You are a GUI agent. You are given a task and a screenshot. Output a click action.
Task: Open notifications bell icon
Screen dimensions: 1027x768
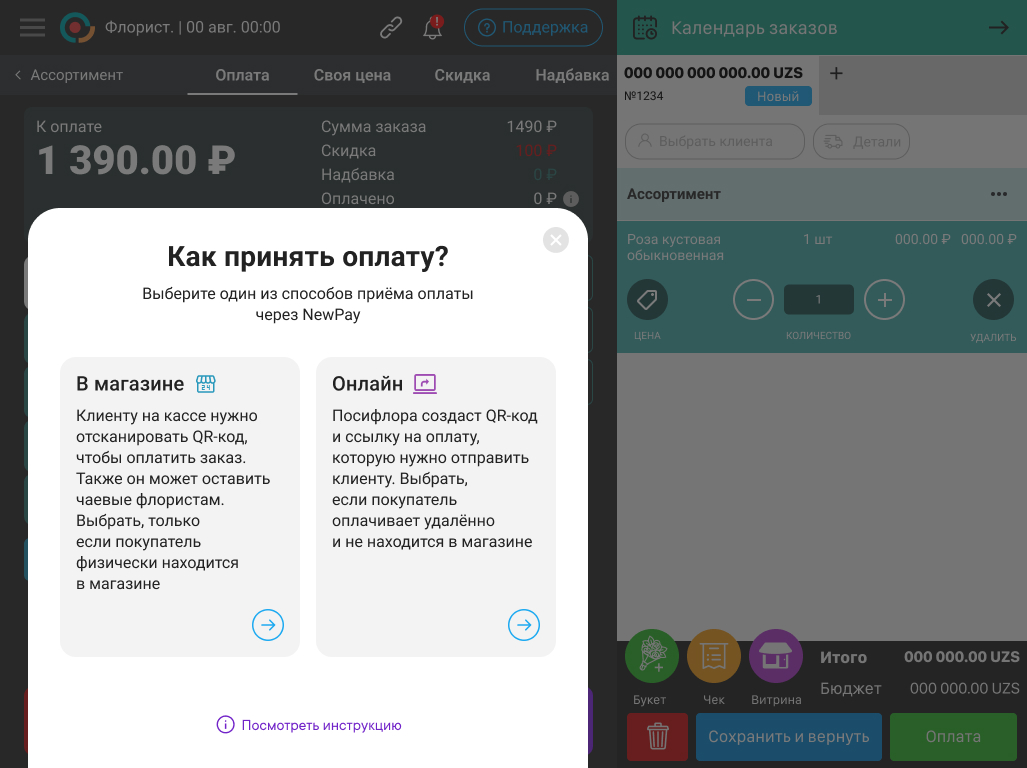(432, 28)
